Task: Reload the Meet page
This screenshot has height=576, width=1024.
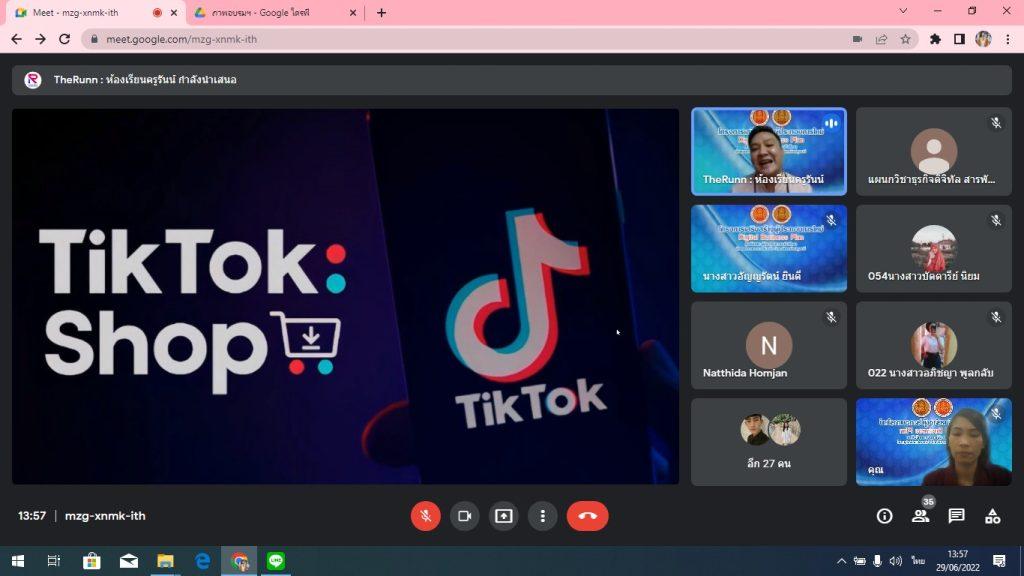Action: (x=64, y=39)
